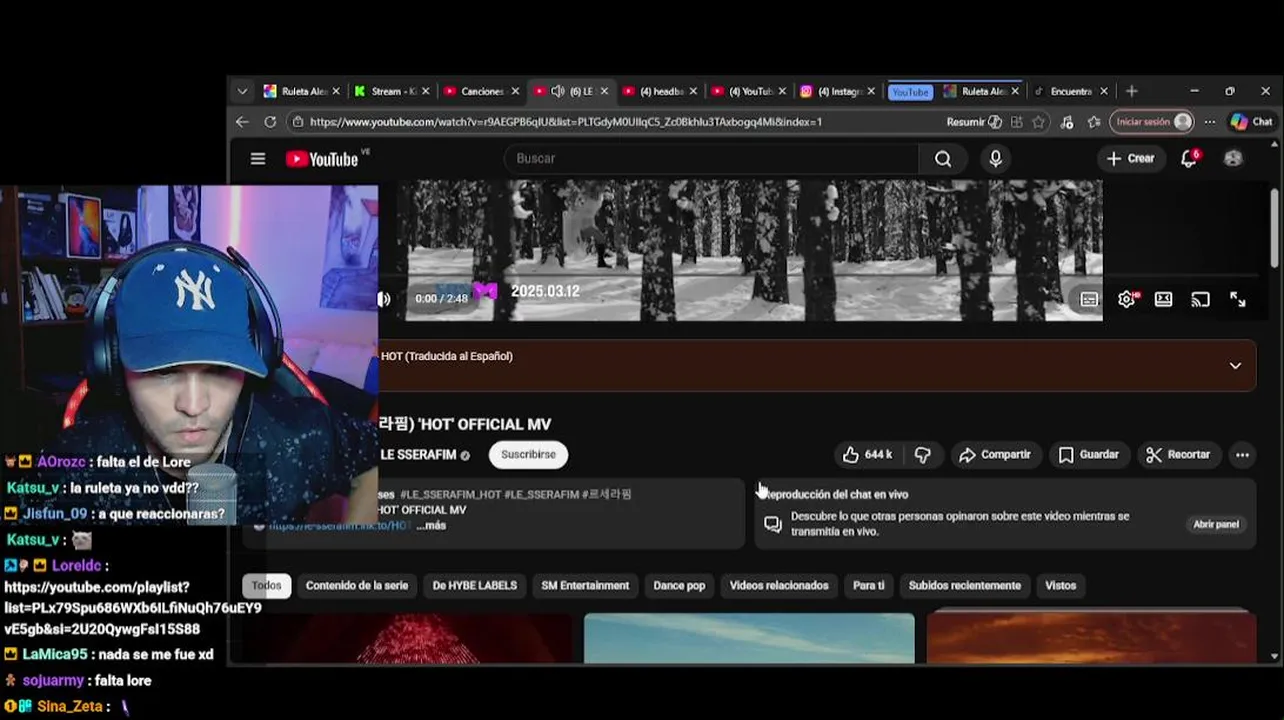
Task: Open the orange sunset video thumbnail
Action: coord(1091,638)
